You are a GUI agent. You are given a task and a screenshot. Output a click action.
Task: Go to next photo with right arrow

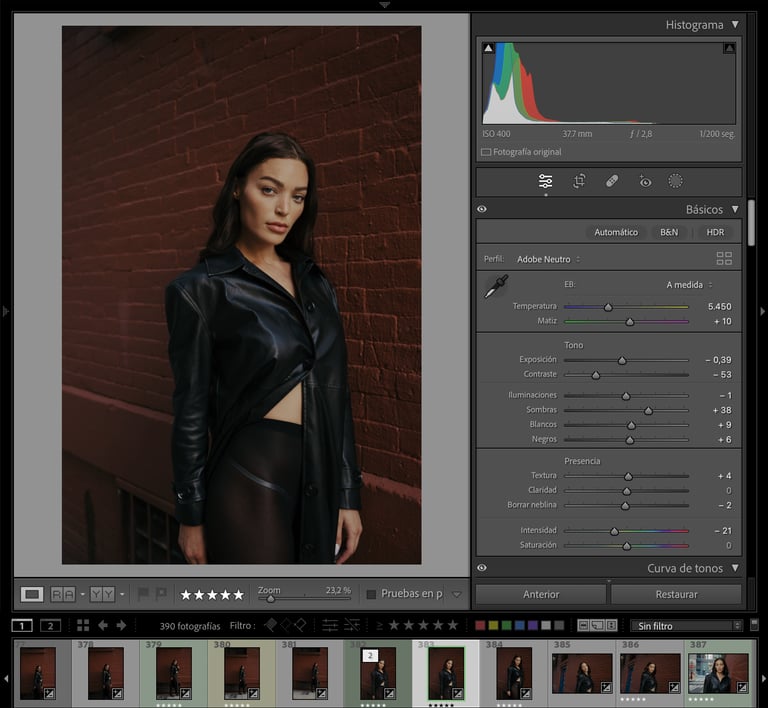(x=121, y=625)
